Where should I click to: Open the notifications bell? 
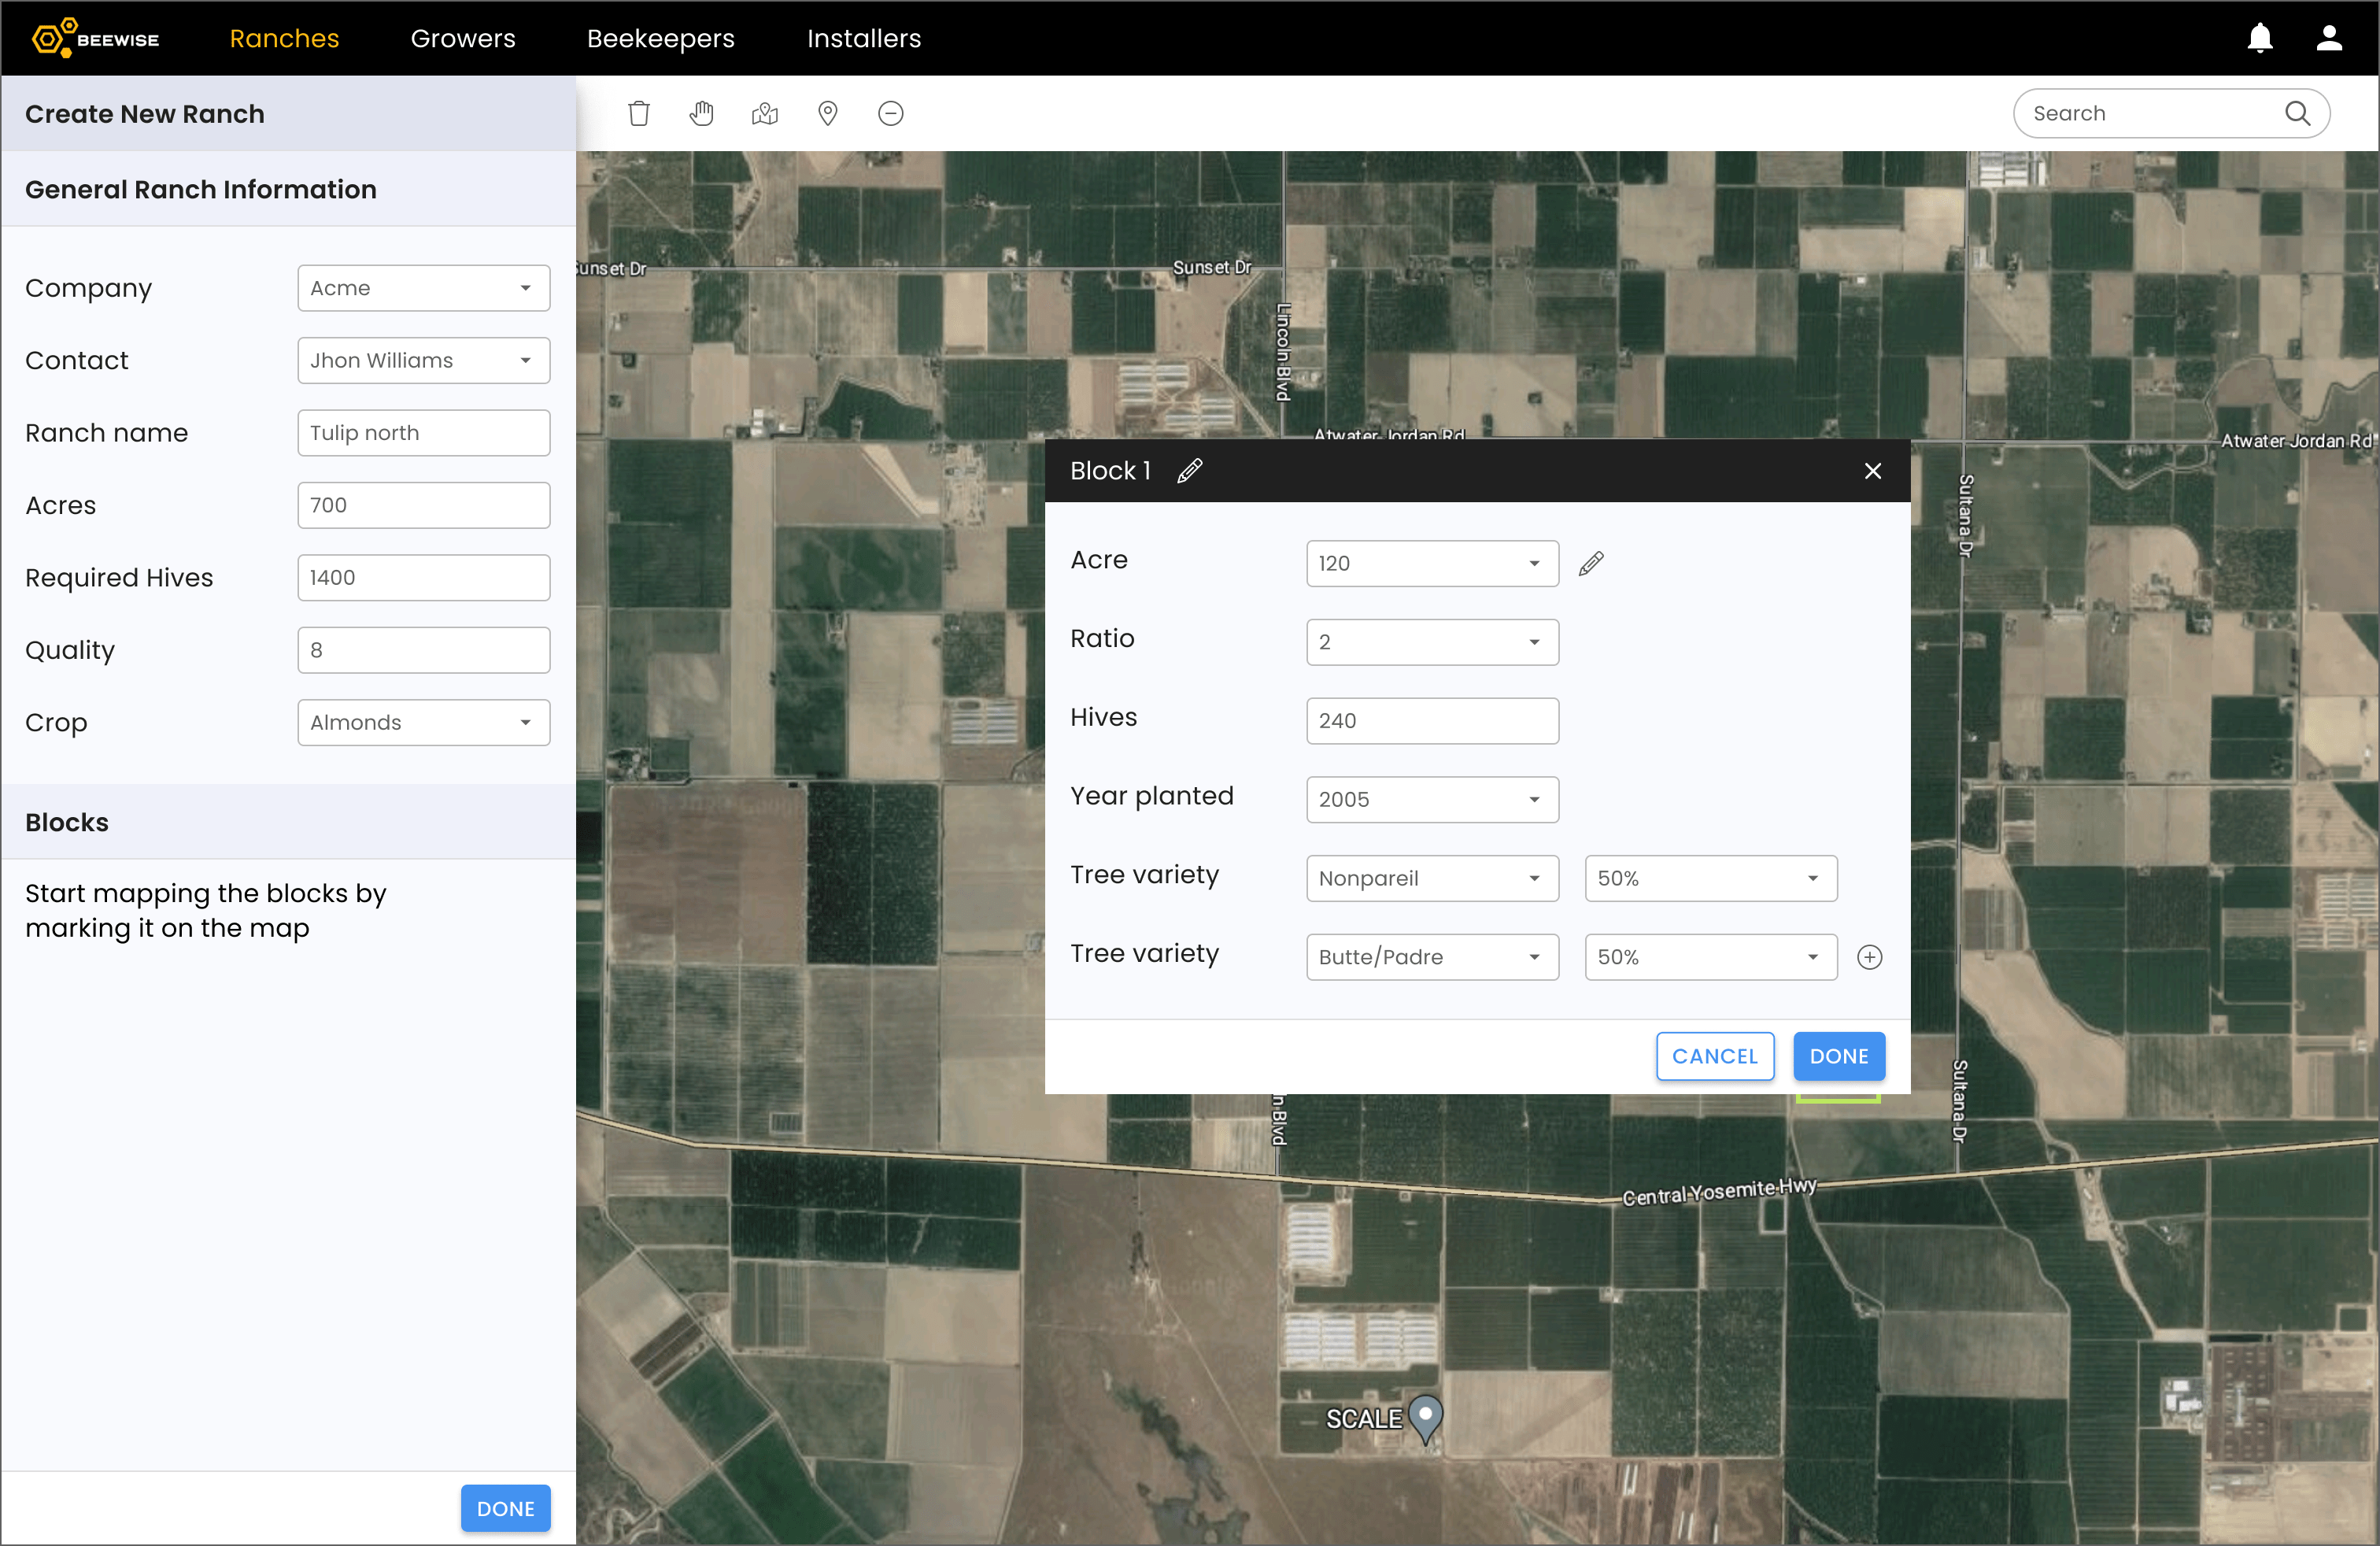2260,38
